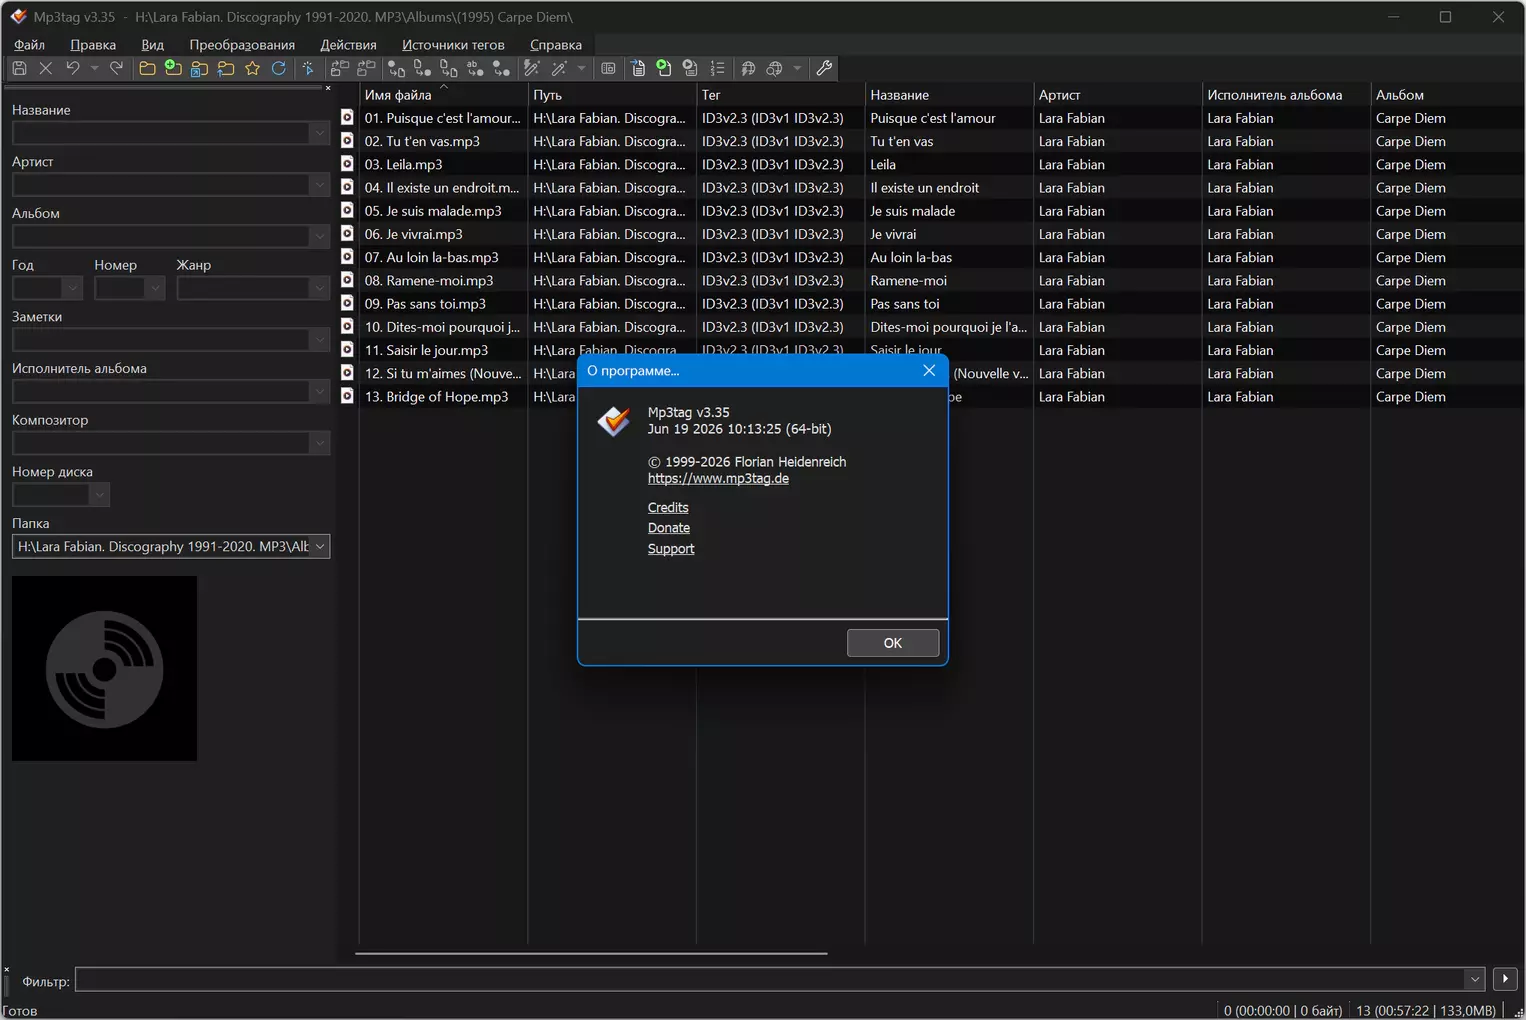Open the Файл menu

(29, 45)
